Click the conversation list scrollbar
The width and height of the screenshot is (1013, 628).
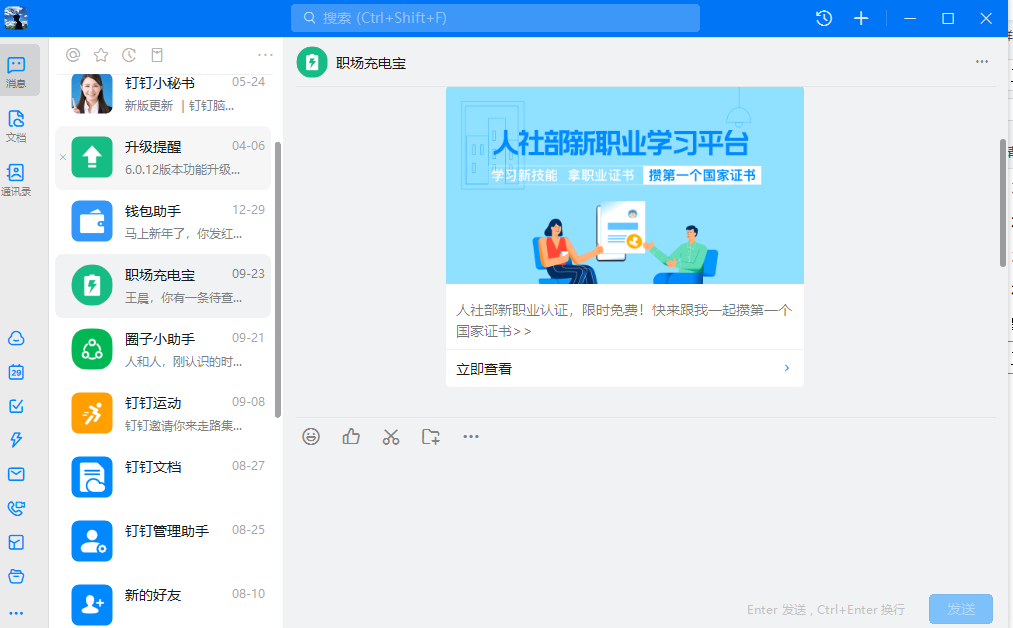coord(278,278)
